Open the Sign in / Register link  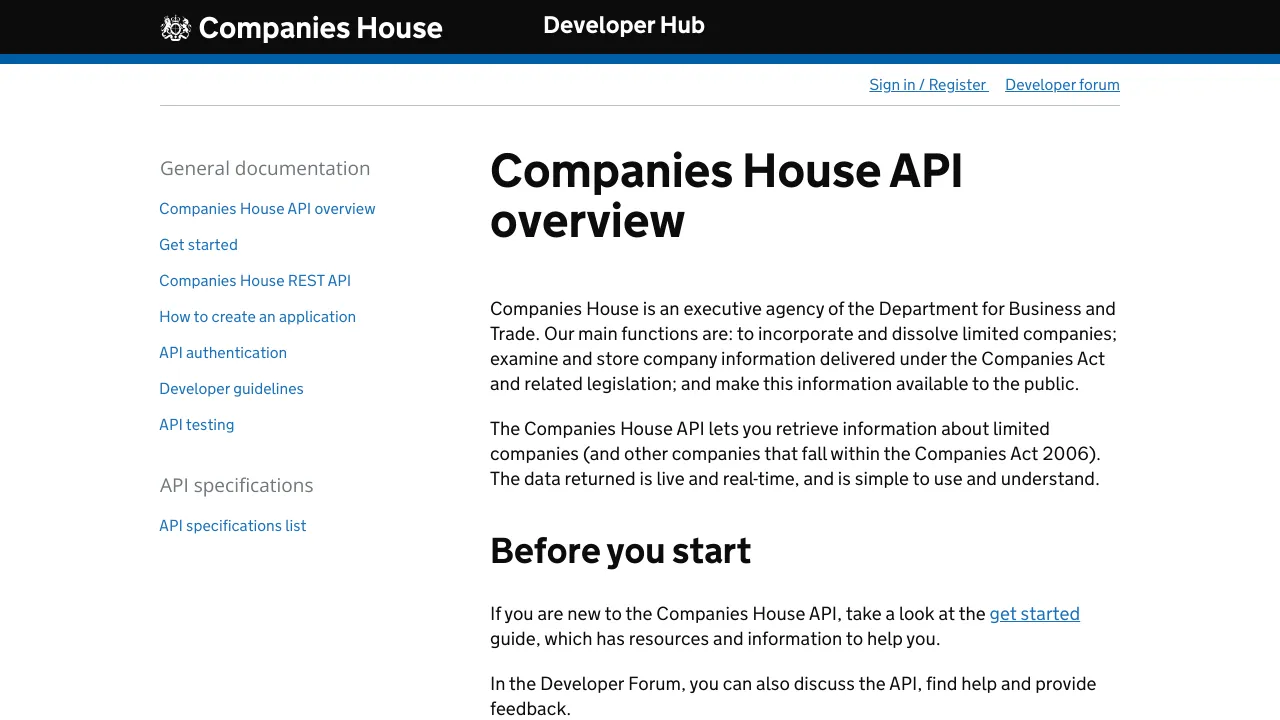[x=929, y=85]
